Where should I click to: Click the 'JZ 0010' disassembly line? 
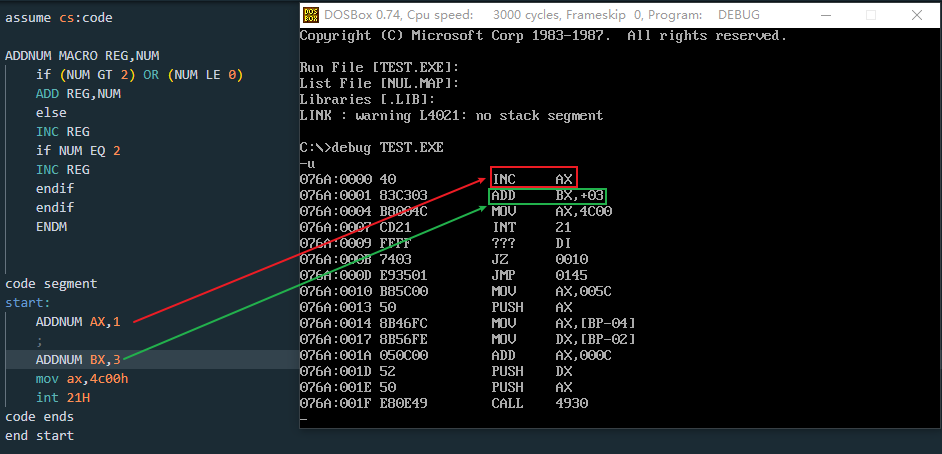[540, 259]
